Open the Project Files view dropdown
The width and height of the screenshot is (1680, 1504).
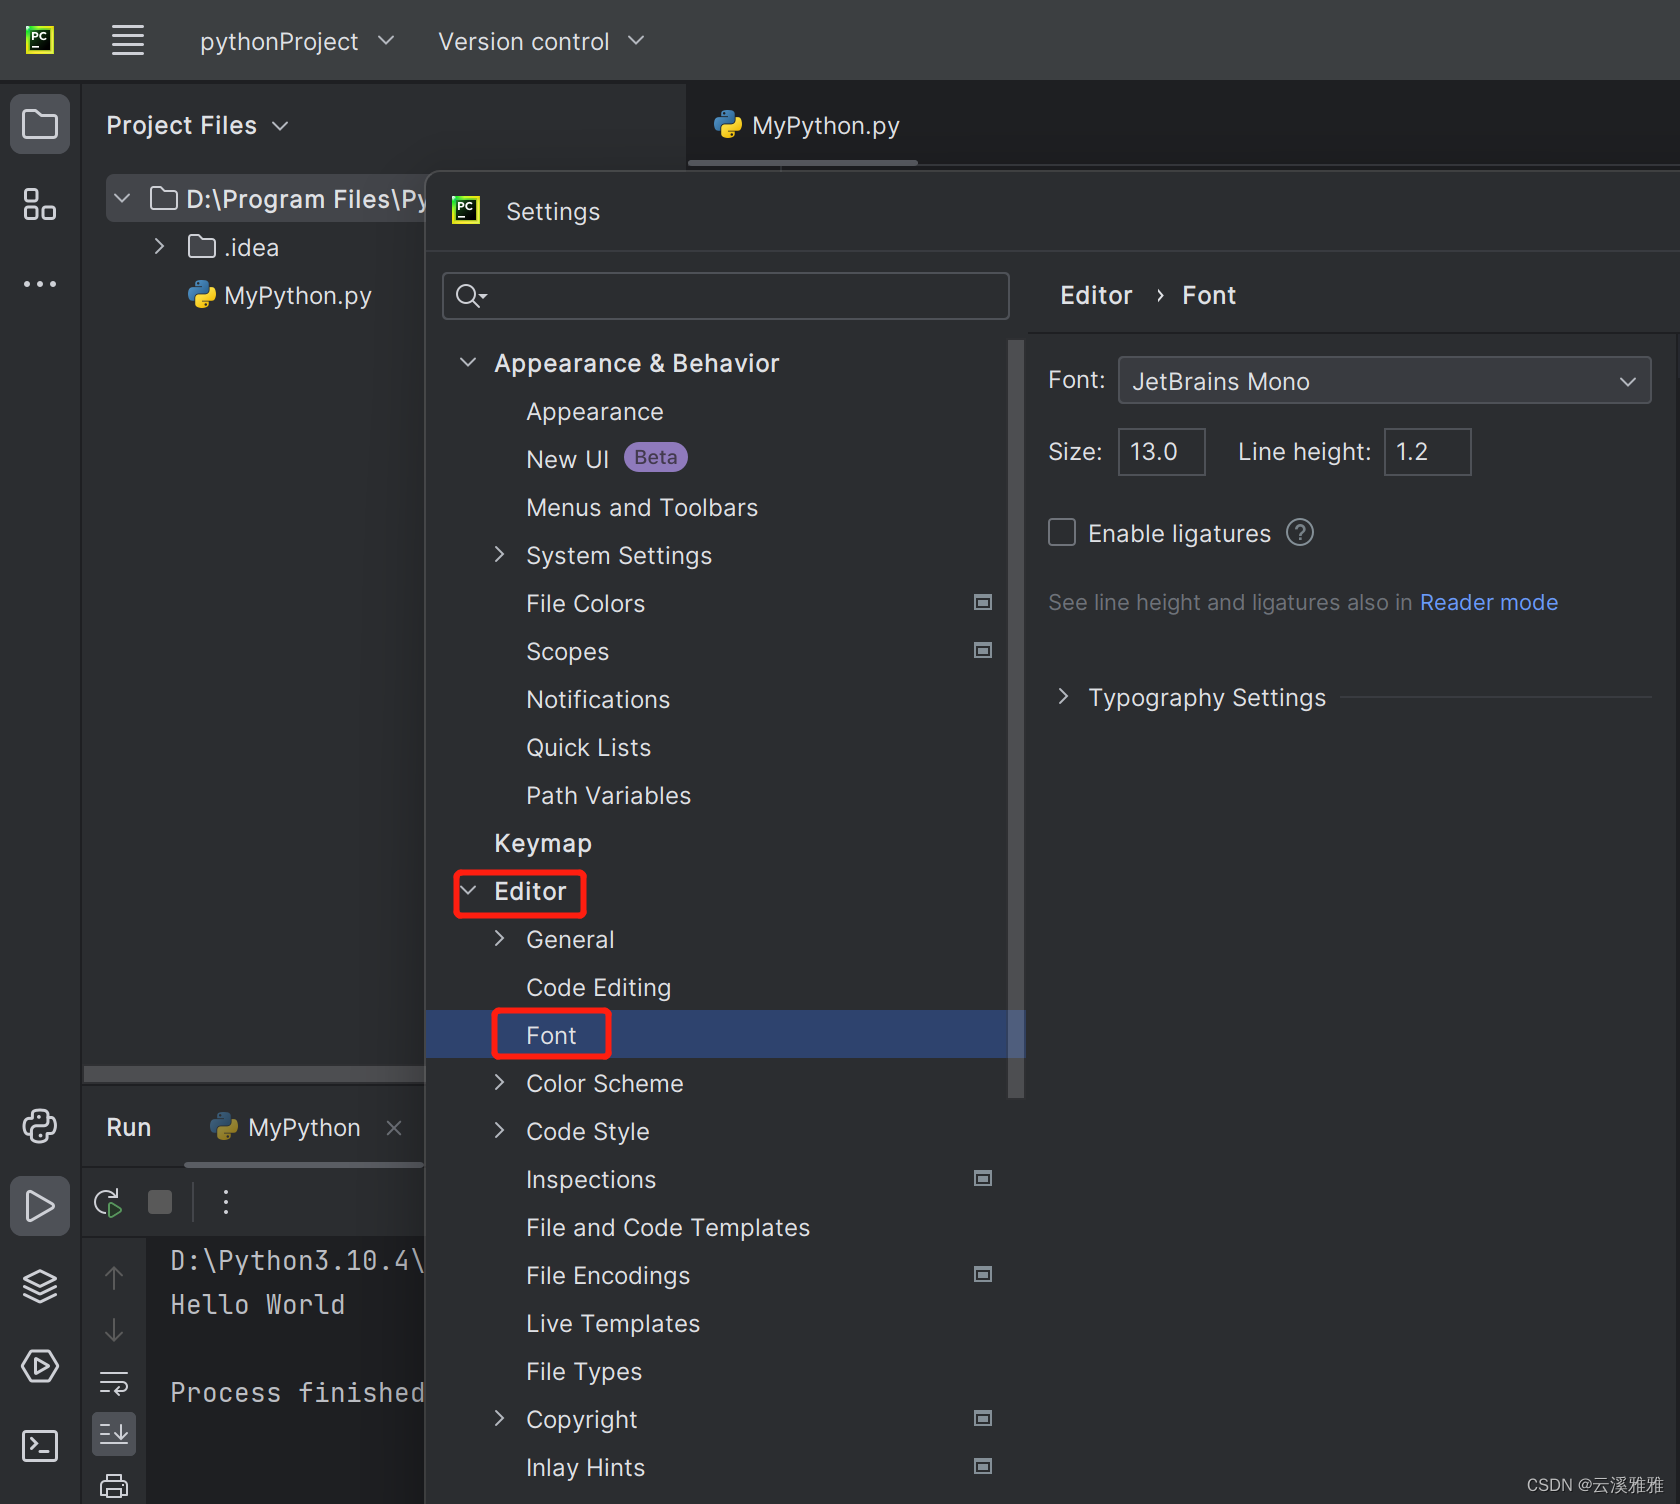click(197, 125)
